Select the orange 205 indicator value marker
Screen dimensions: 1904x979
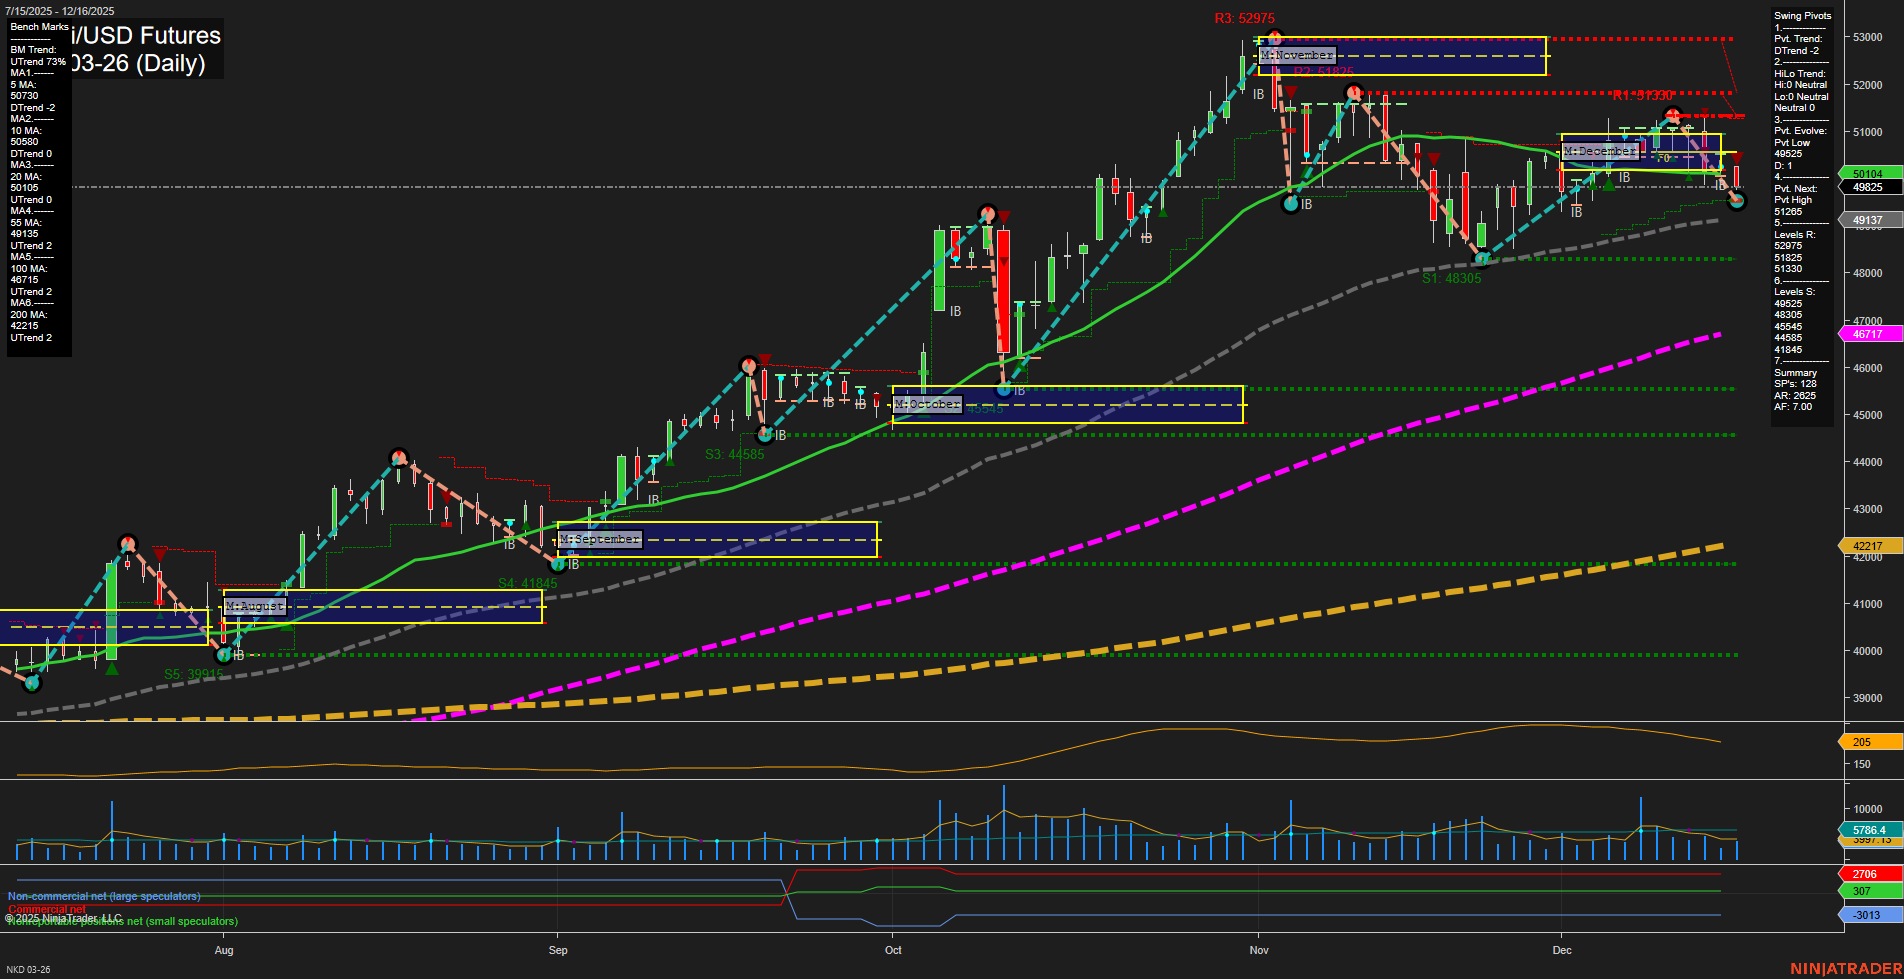[x=1864, y=742]
